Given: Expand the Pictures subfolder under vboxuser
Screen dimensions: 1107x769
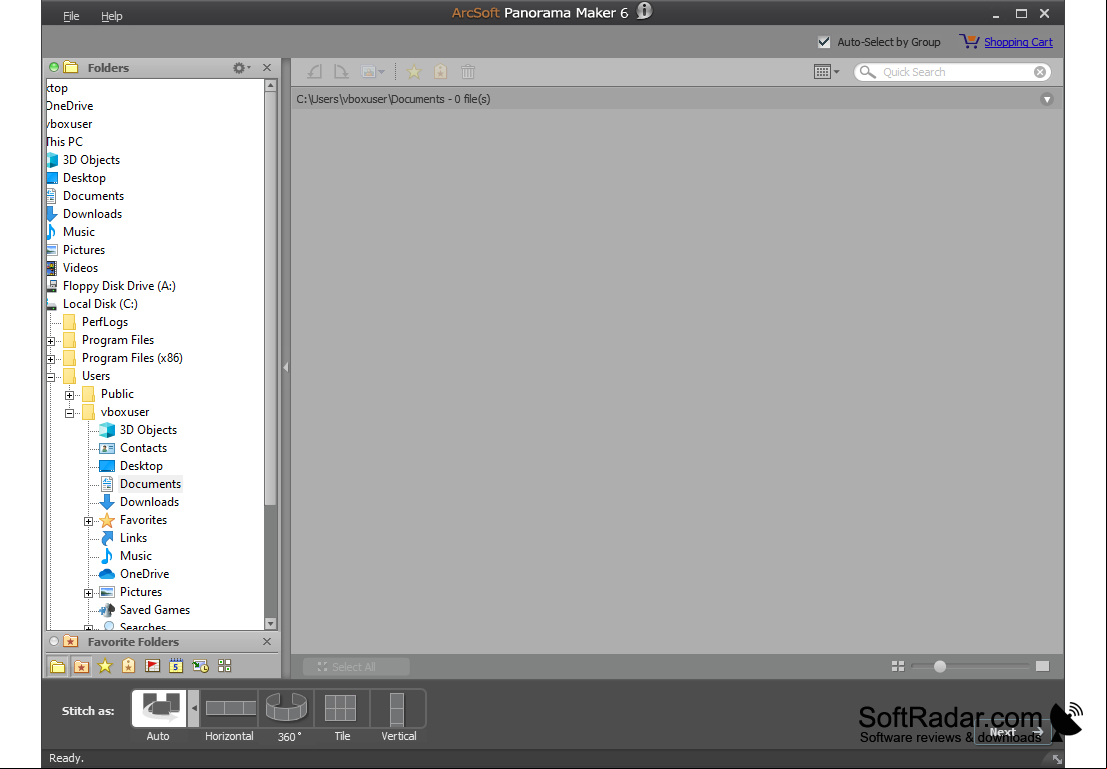Looking at the screenshot, I should pos(88,592).
